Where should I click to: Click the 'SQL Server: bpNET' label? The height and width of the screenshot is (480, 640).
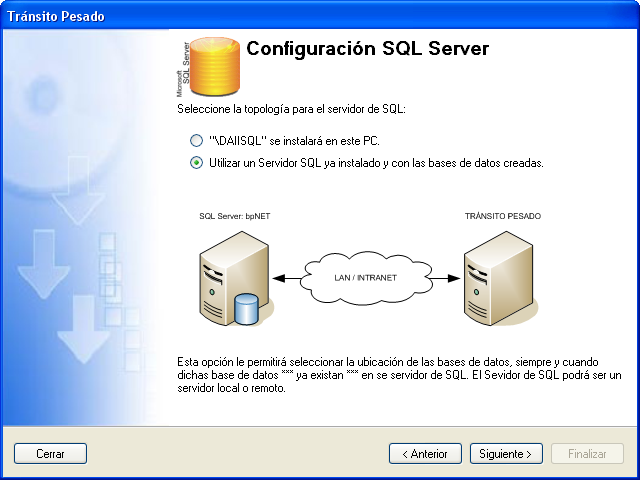[x=235, y=216]
